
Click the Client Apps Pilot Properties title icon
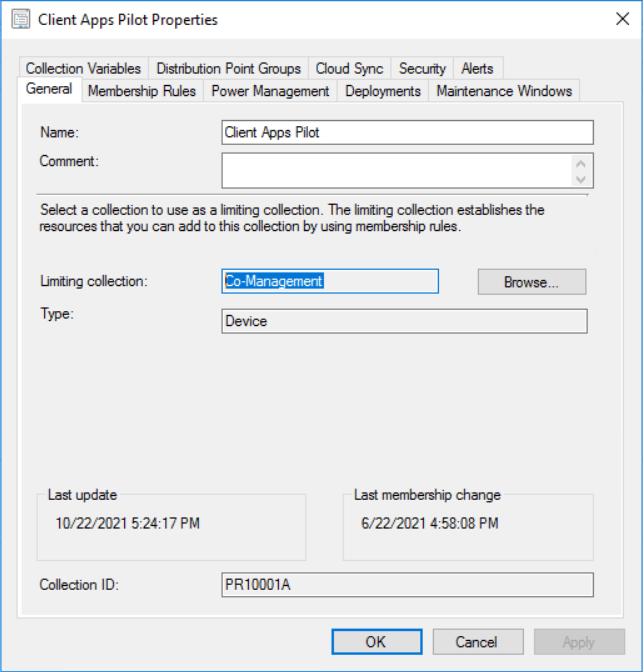(x=20, y=19)
